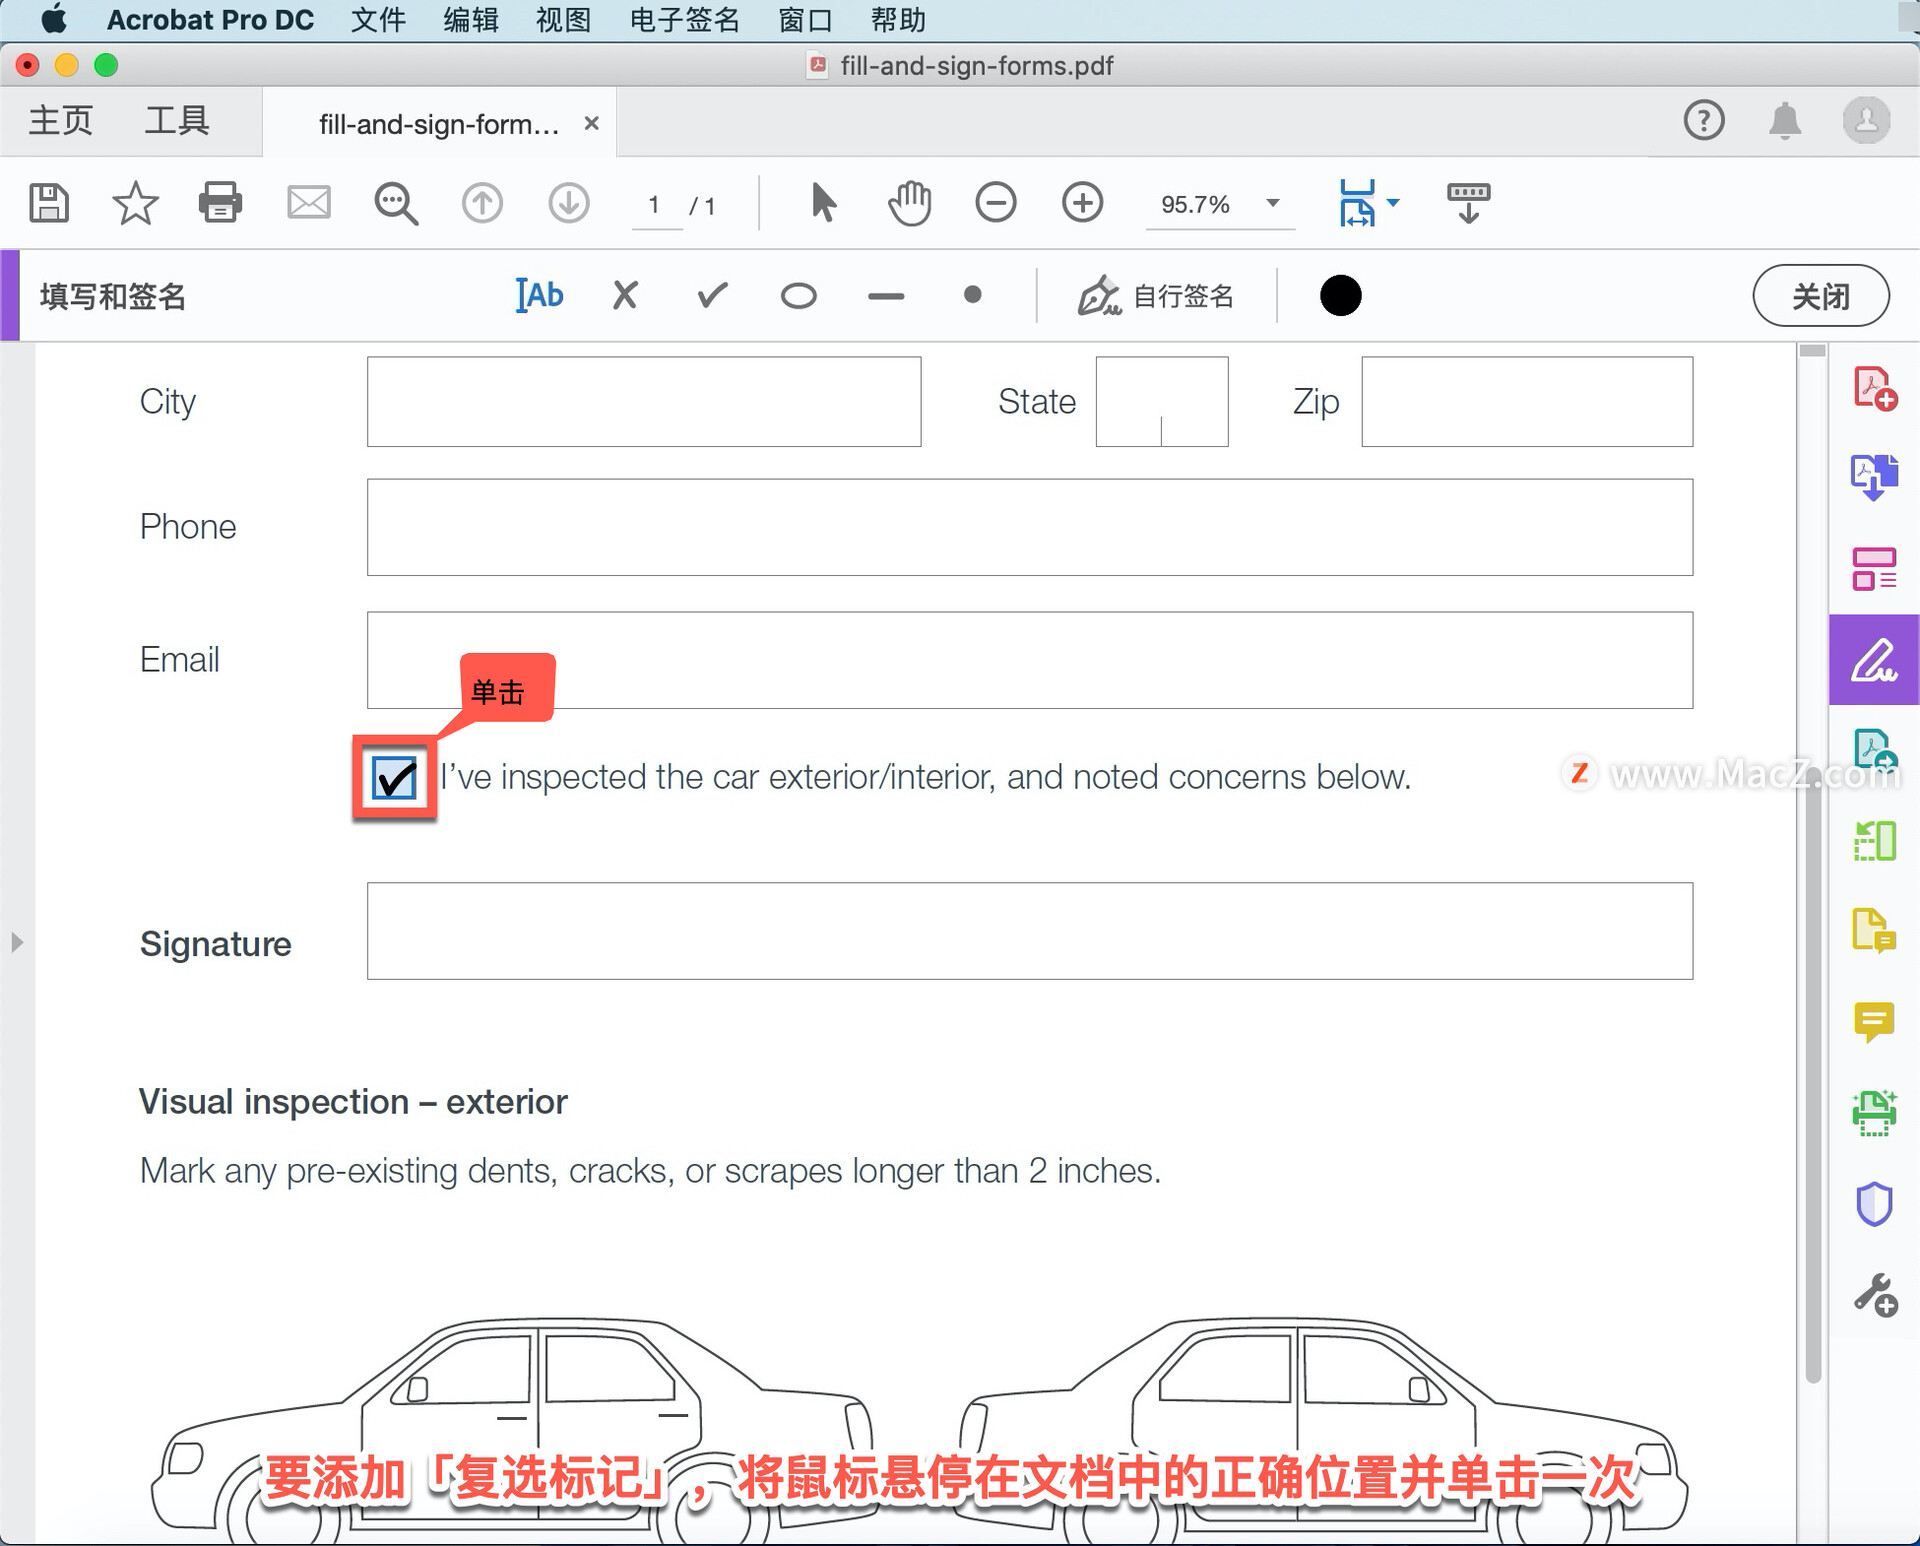Select the Add Text IAb tool
The height and width of the screenshot is (1546, 1920).
tap(539, 295)
